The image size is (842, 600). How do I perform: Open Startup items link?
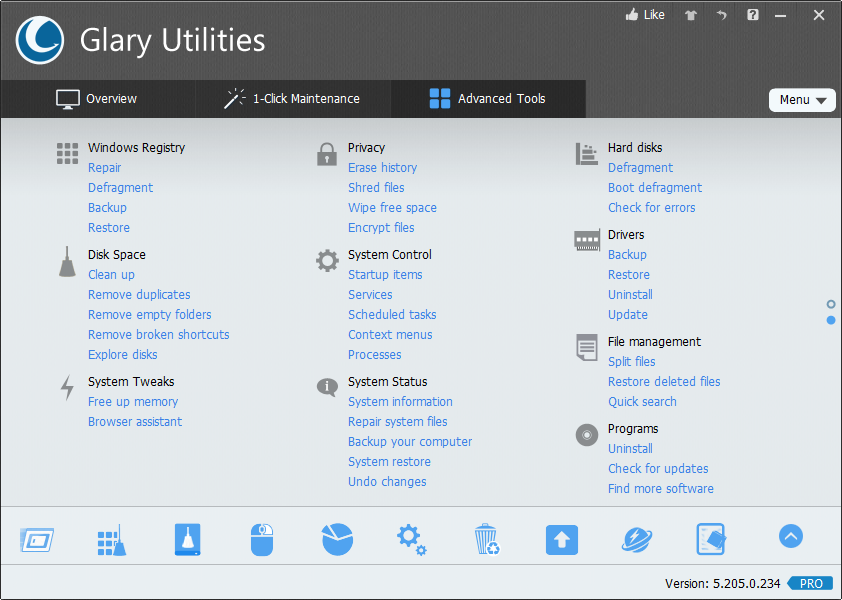385,274
